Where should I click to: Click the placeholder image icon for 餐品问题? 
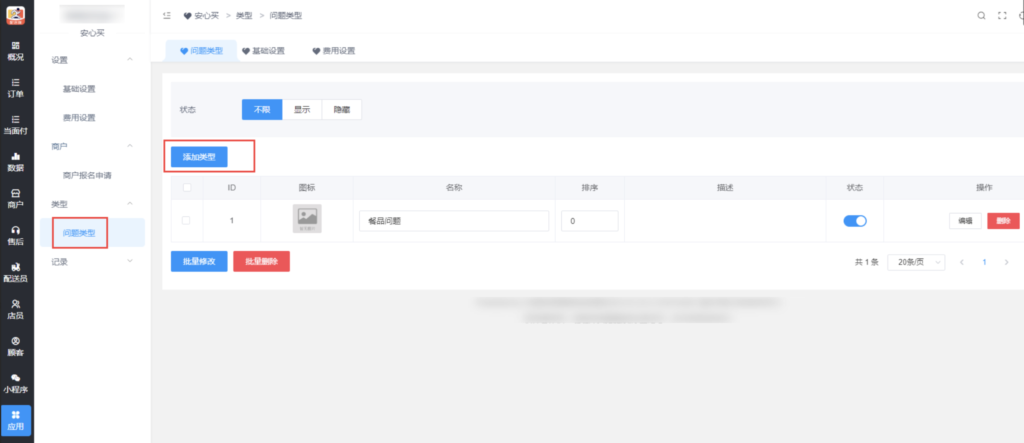pos(307,219)
